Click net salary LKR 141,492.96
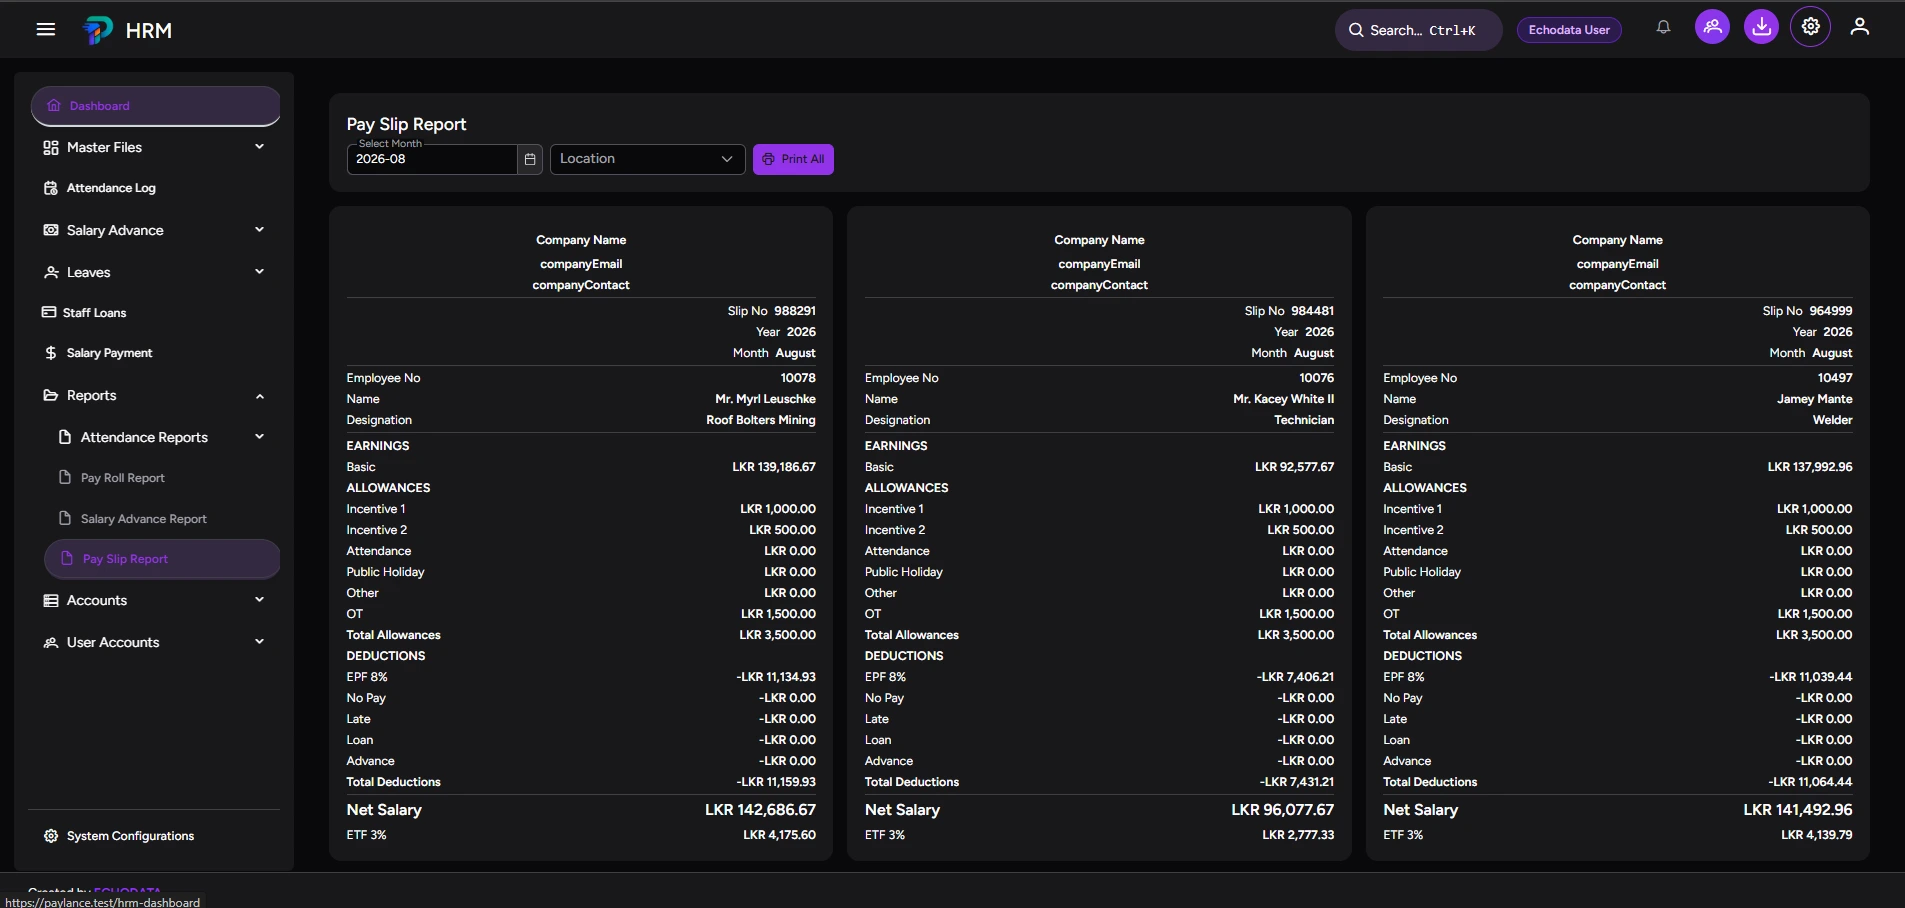This screenshot has width=1905, height=908. (x=1798, y=810)
